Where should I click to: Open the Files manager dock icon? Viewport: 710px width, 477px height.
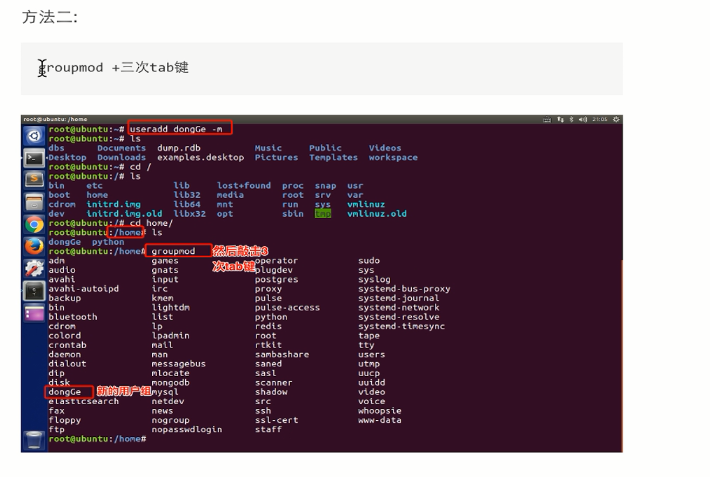tap(34, 202)
